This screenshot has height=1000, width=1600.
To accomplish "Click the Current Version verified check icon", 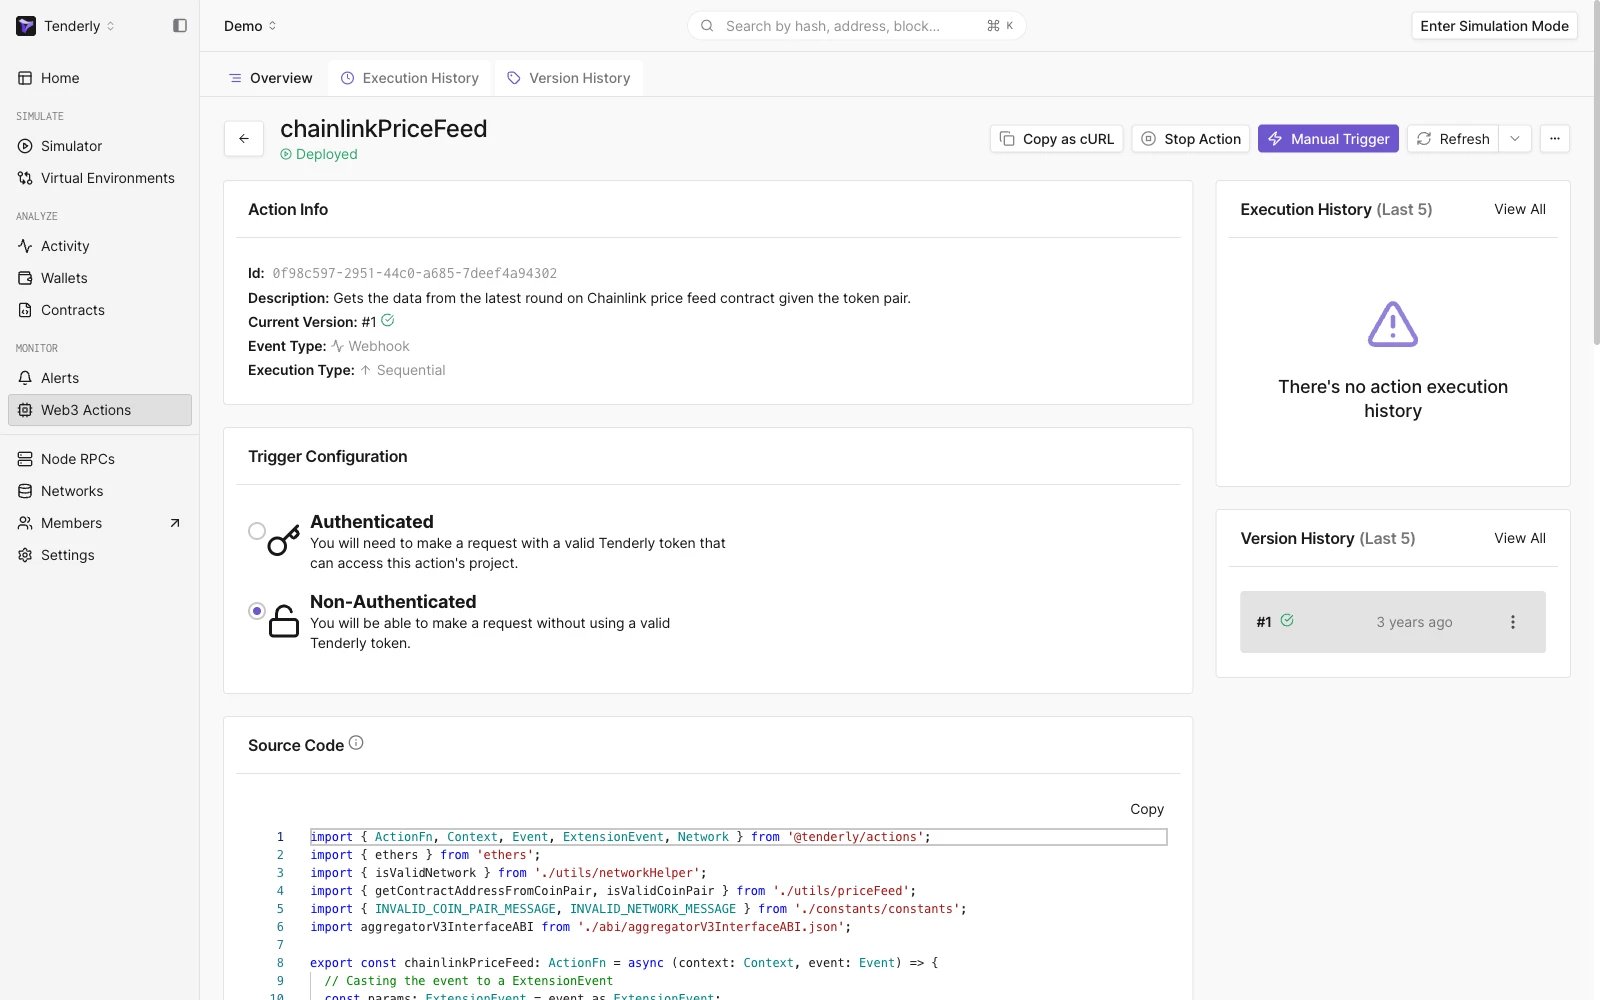I will point(388,321).
